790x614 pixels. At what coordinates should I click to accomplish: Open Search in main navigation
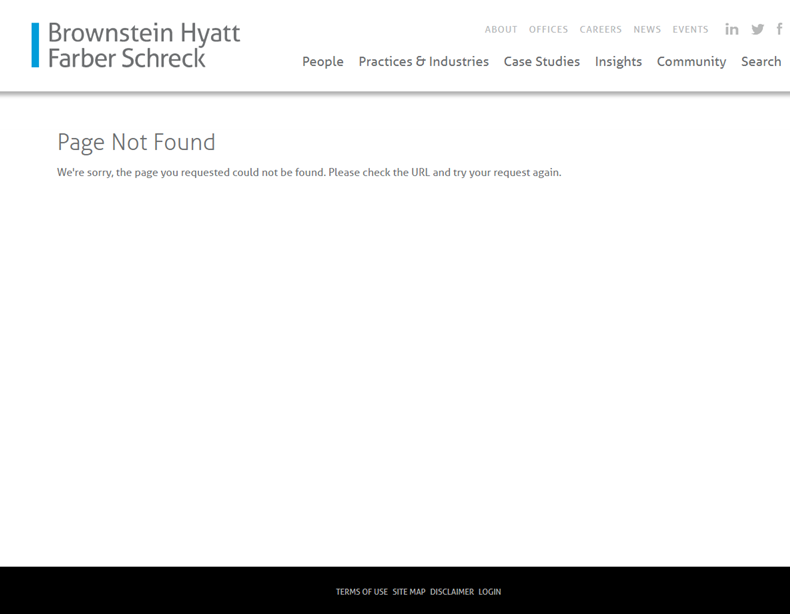click(x=761, y=61)
